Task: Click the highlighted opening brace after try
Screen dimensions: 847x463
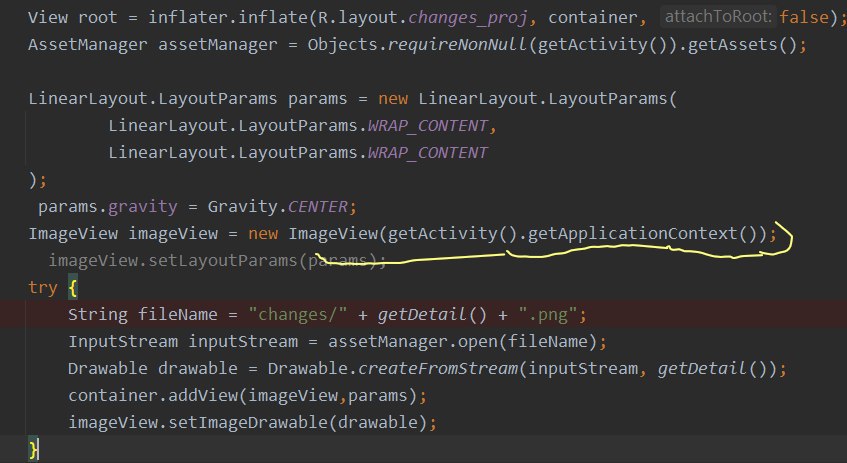Action: pos(73,287)
